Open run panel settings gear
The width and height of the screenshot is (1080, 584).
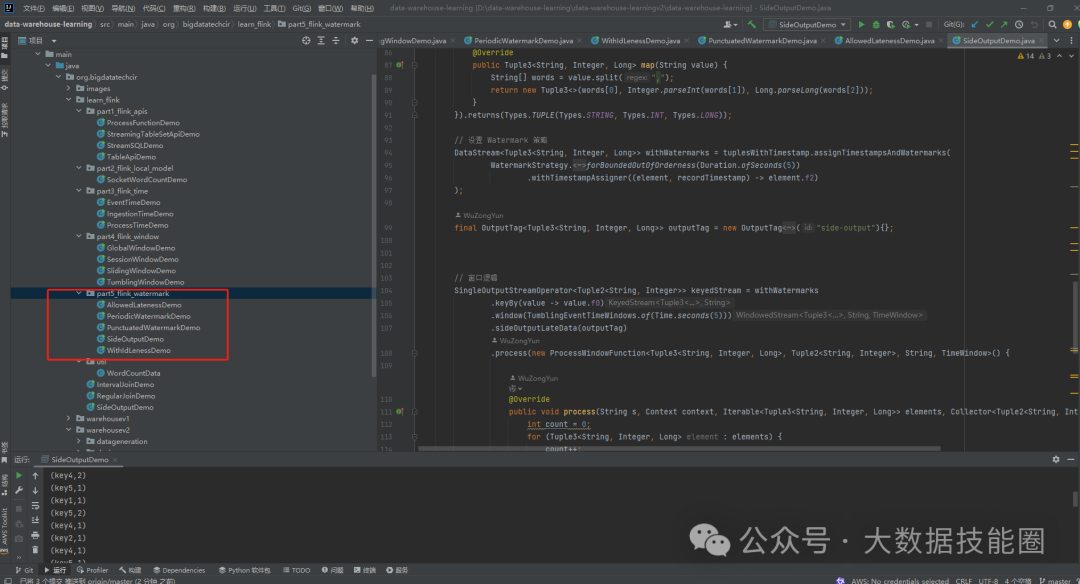coord(1056,459)
